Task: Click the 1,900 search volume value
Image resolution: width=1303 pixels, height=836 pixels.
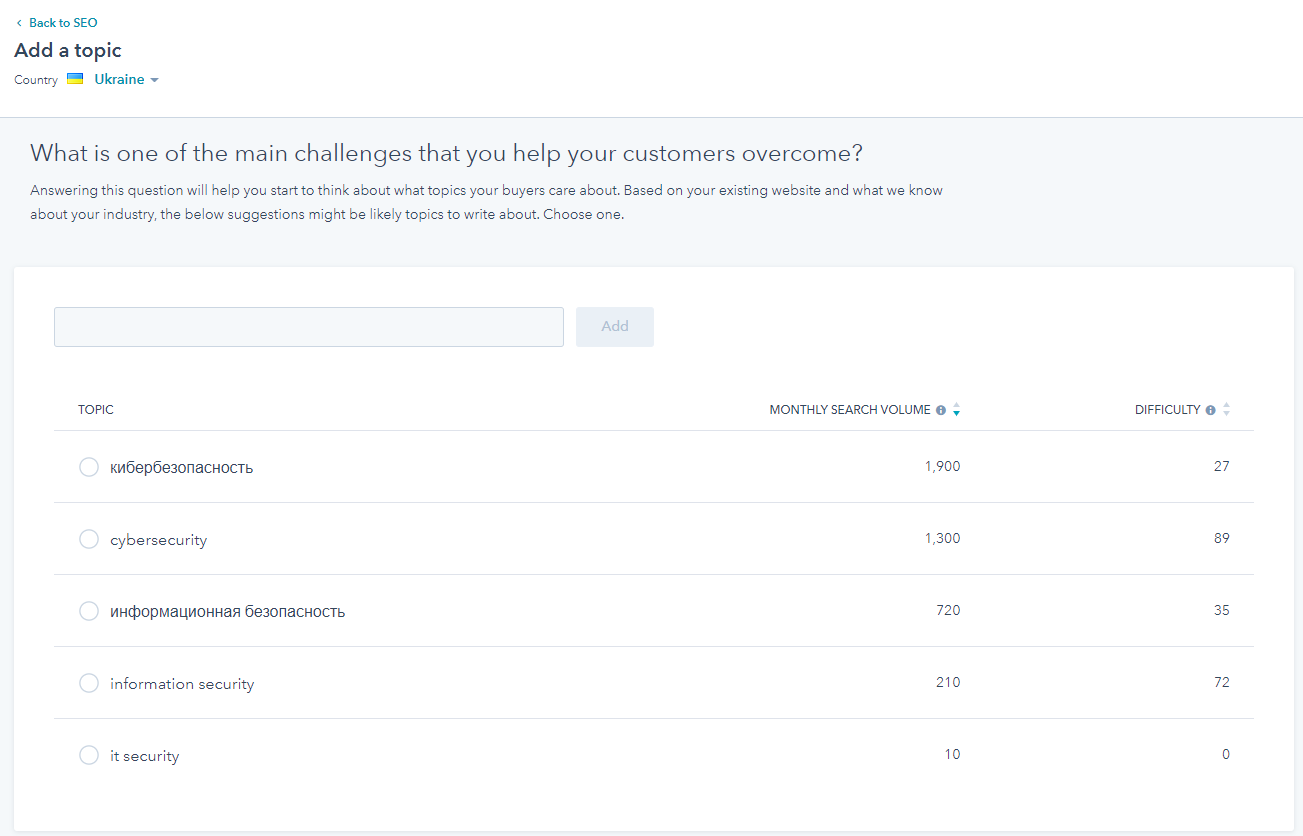Action: 942,466
